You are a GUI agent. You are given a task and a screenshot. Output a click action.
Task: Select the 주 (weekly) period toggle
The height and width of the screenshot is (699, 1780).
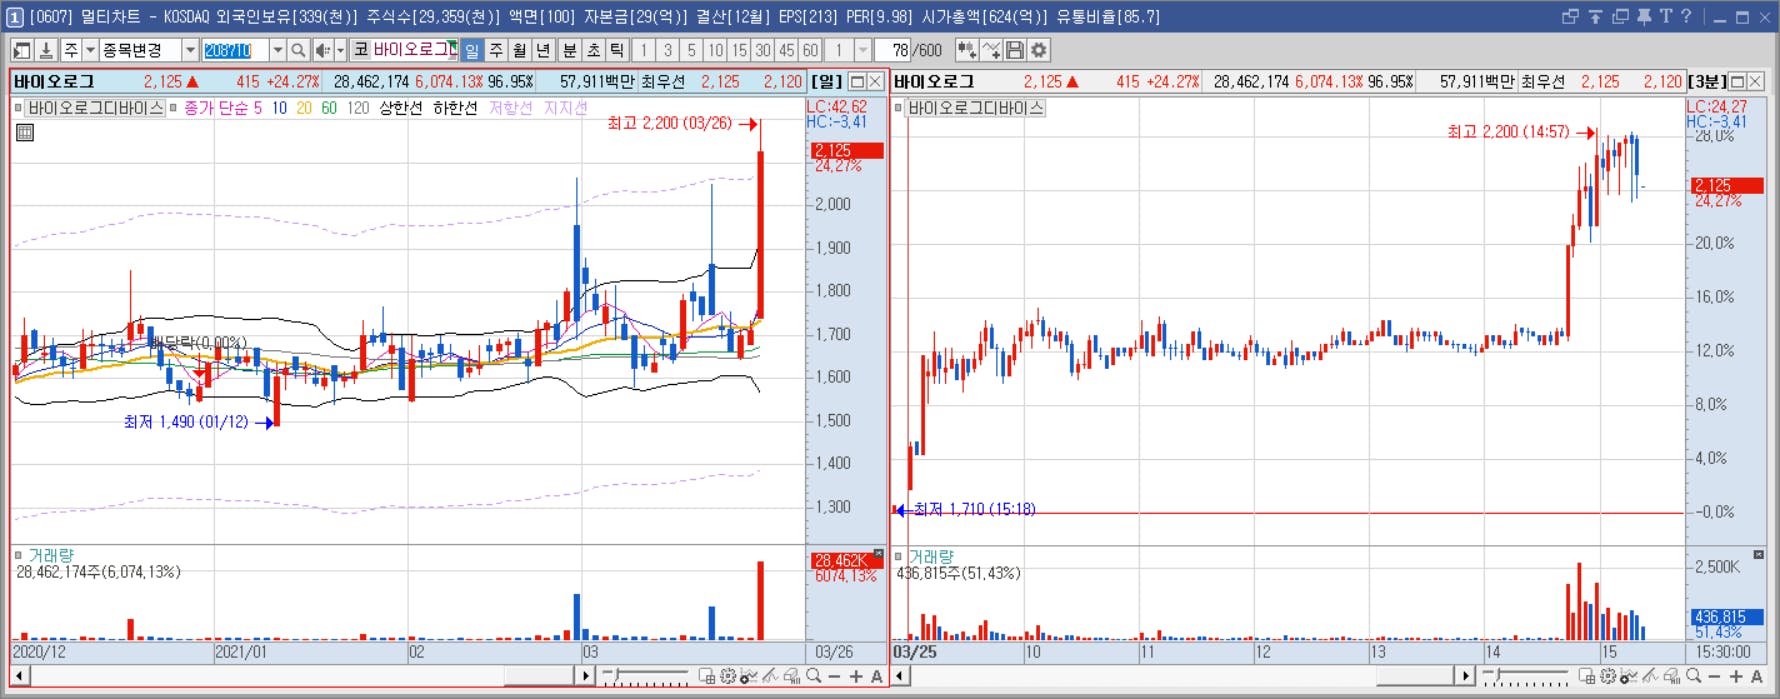(496, 50)
